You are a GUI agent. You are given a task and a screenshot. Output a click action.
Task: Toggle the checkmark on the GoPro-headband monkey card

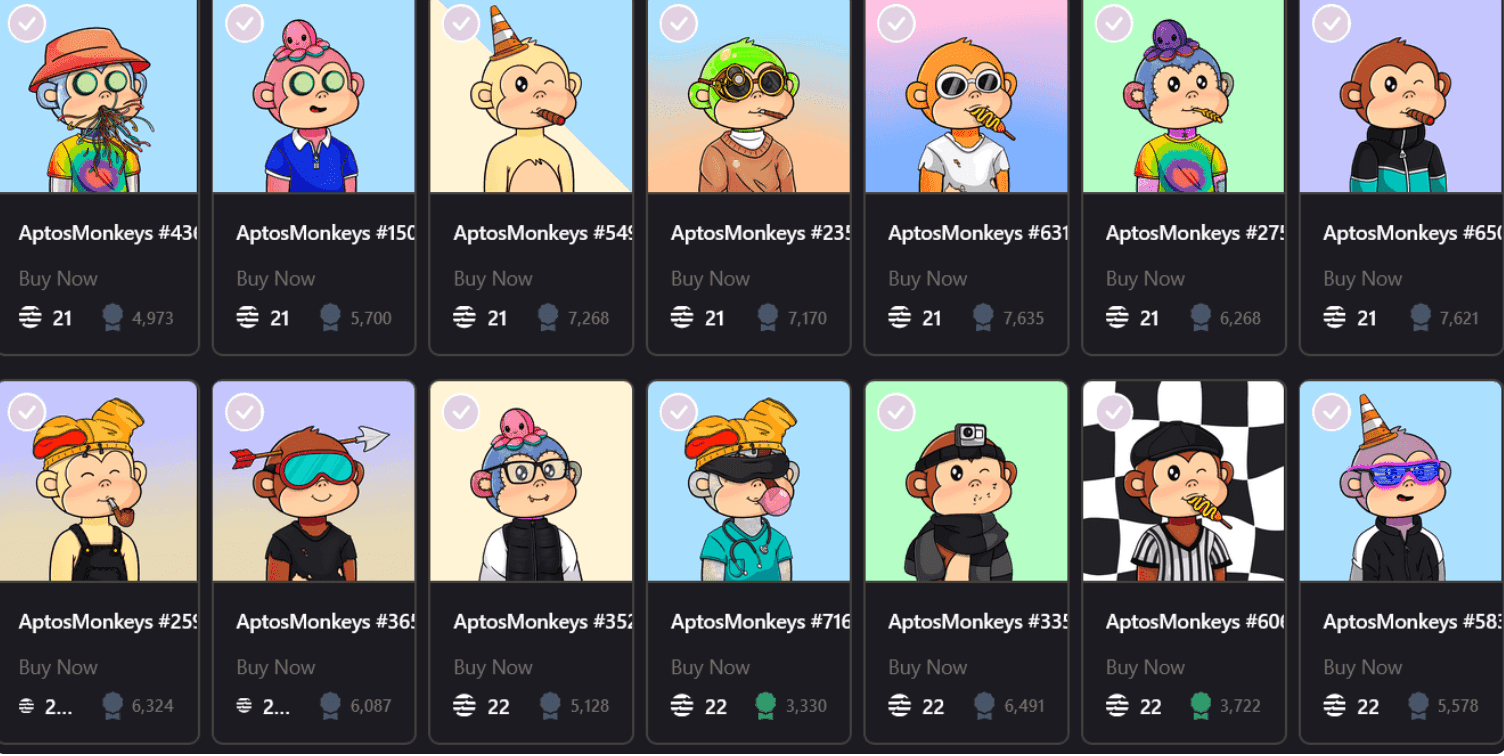coord(897,411)
